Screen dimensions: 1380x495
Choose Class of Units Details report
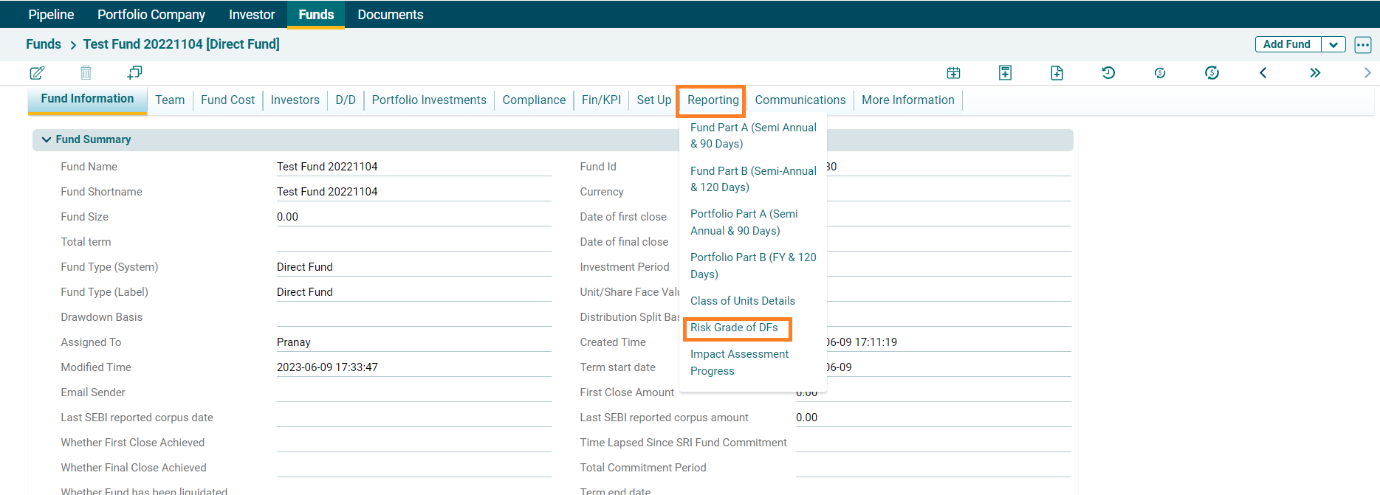[742, 301]
